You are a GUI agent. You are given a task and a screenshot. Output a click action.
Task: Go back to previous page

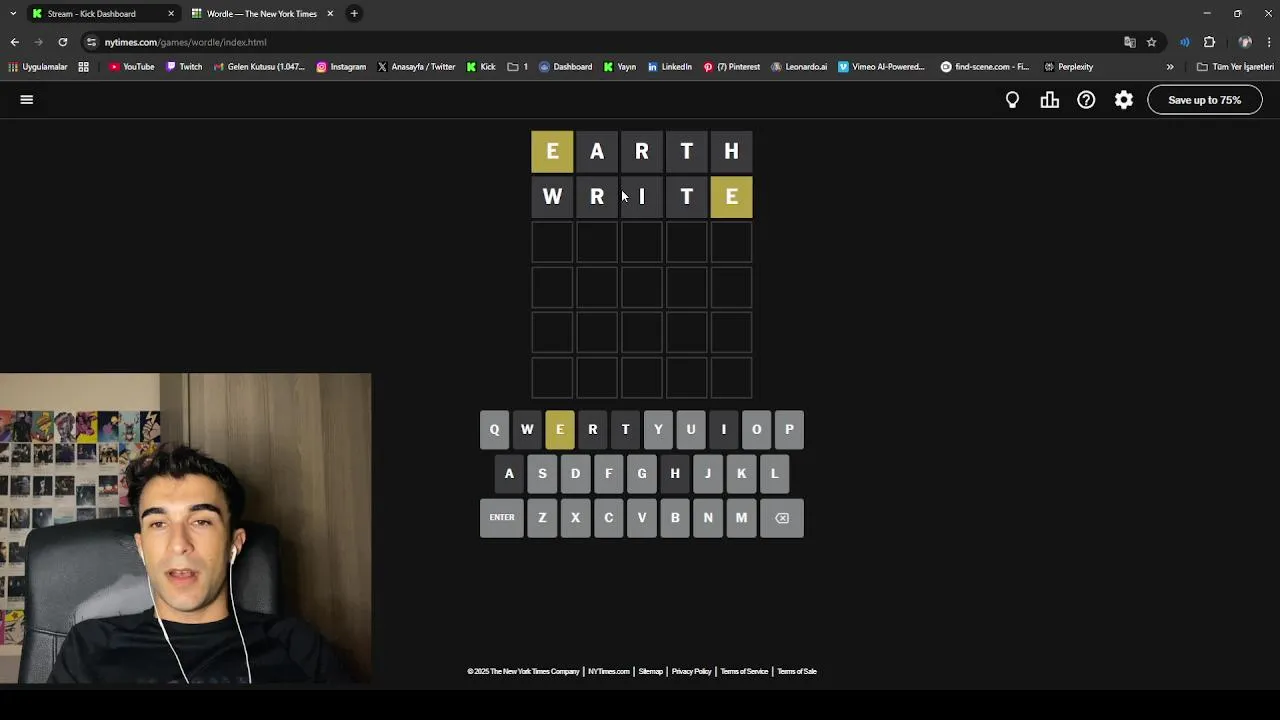[x=14, y=42]
